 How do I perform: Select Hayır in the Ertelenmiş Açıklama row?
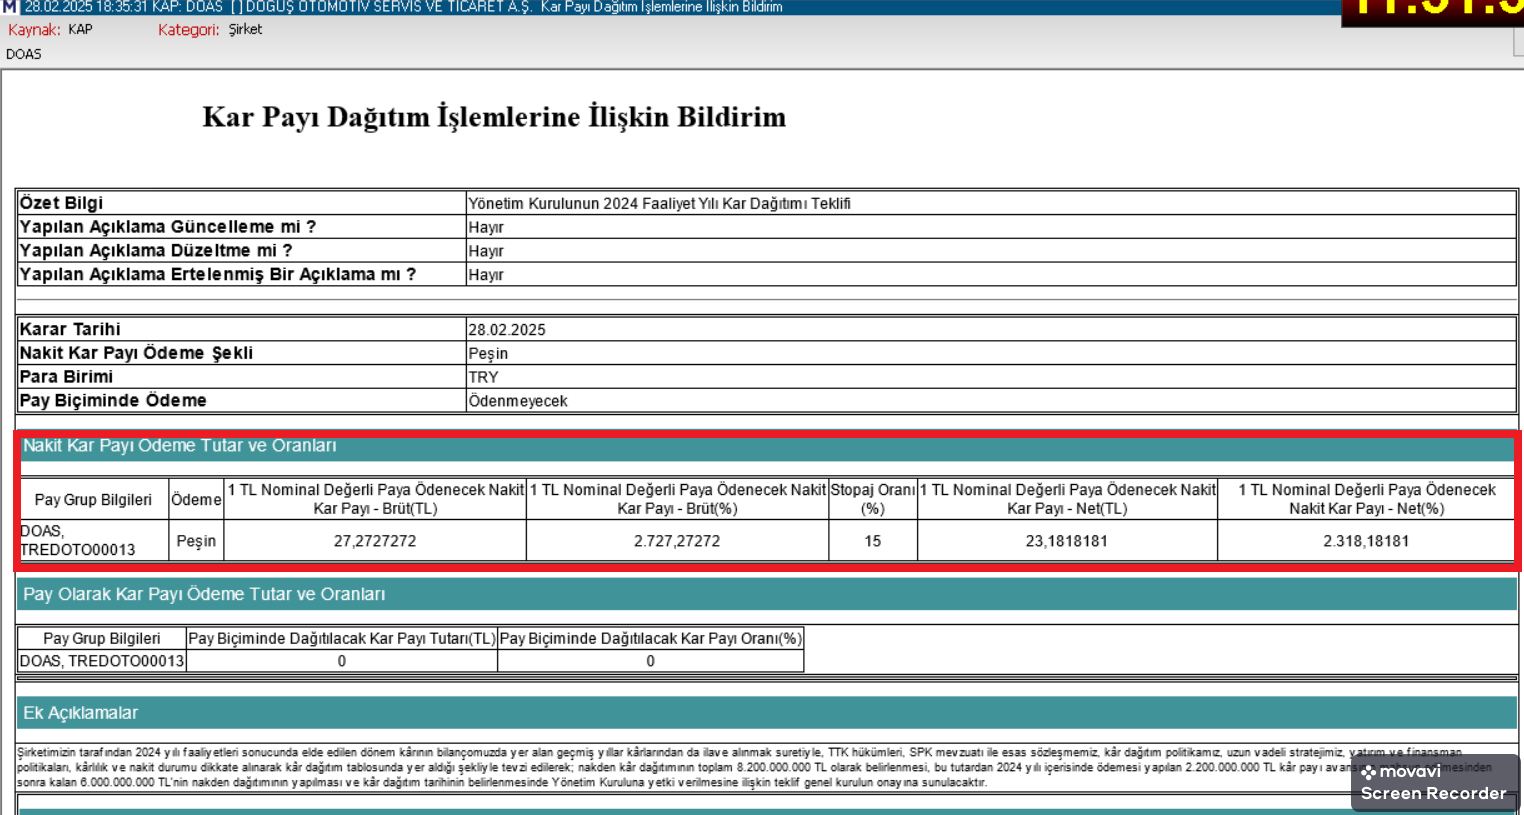485,275
